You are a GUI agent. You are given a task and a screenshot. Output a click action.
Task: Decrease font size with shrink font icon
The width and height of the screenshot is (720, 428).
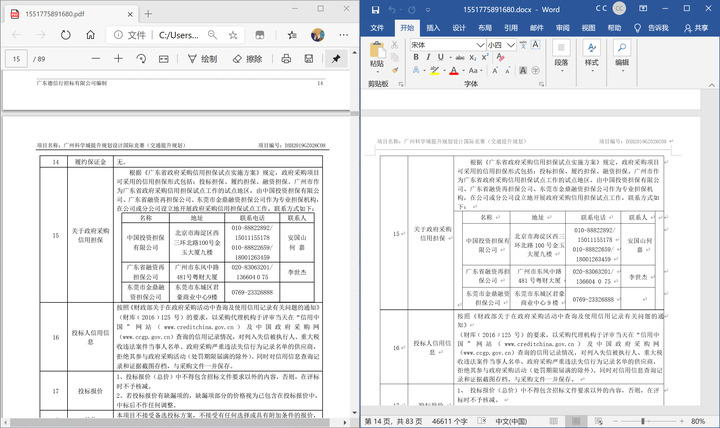click(x=507, y=70)
